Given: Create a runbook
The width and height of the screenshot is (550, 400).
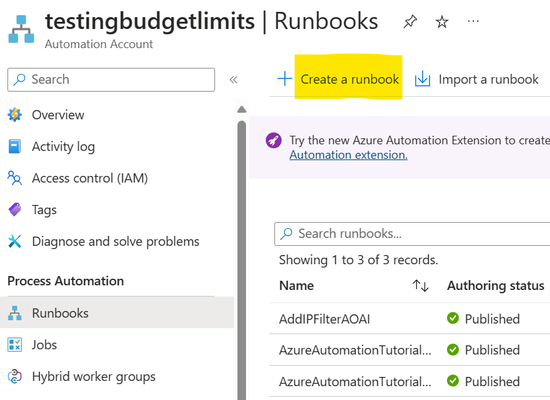Looking at the screenshot, I should 349,79.
